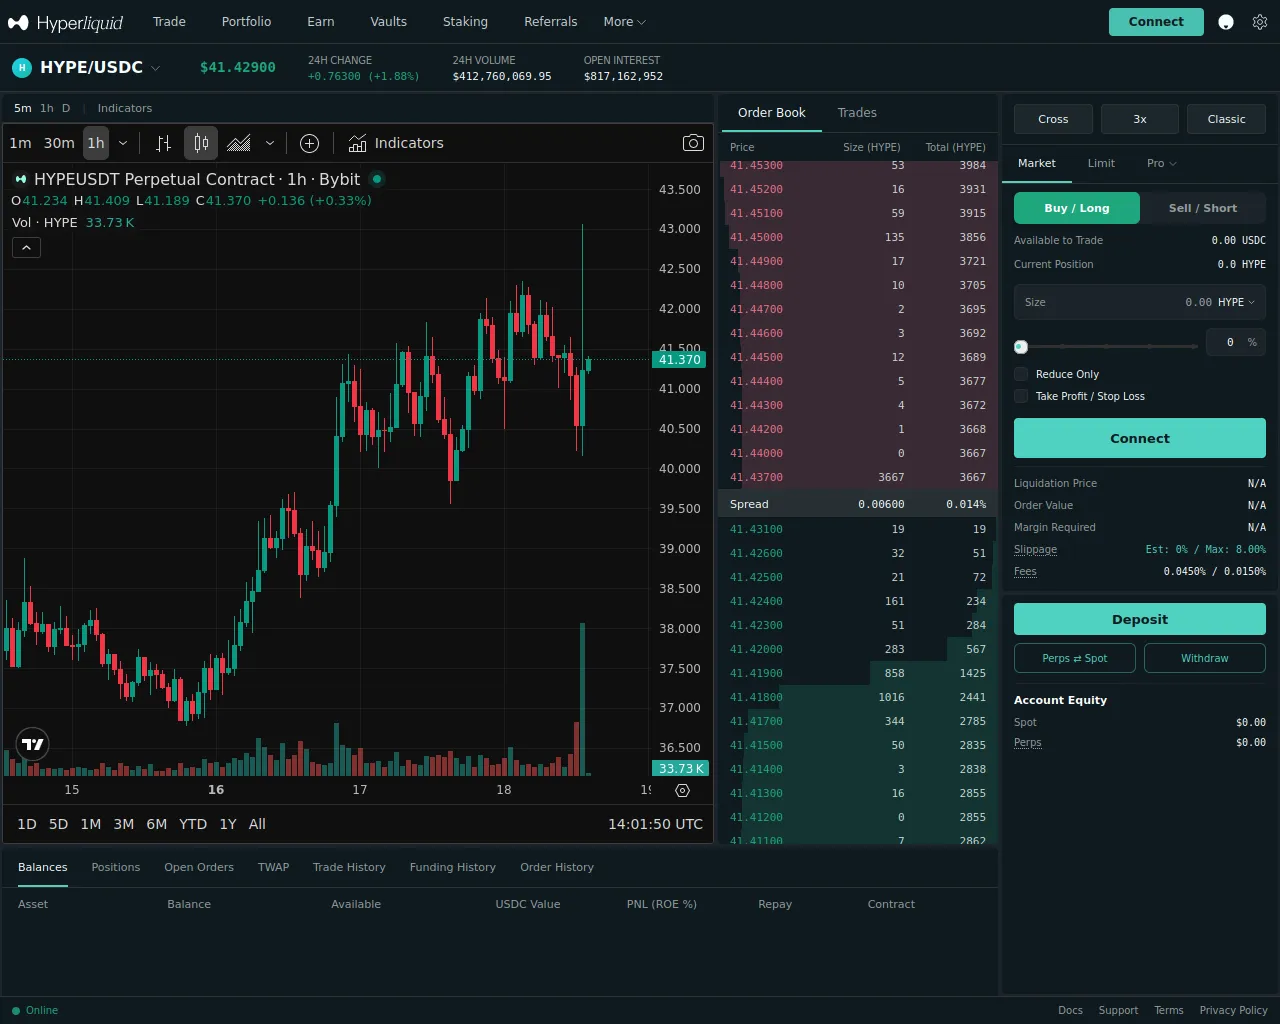
Task: Click the add comparison plus icon
Action: [310, 143]
